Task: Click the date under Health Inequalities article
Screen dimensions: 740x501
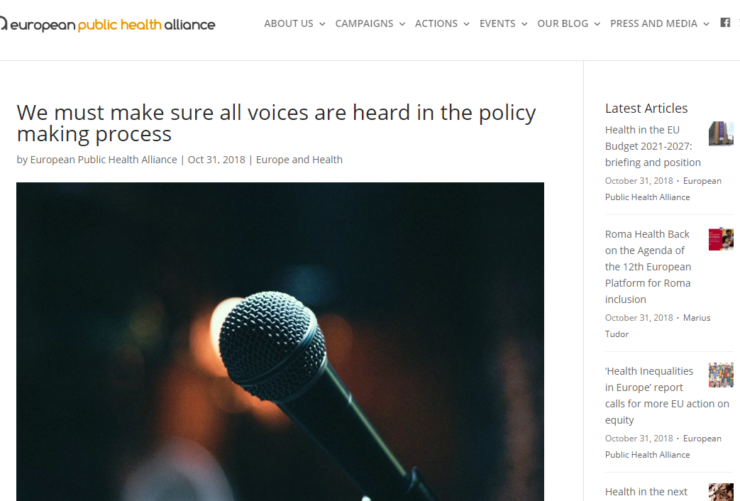Action: pos(639,439)
